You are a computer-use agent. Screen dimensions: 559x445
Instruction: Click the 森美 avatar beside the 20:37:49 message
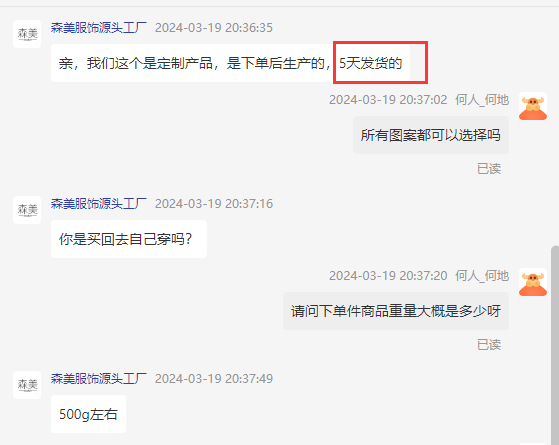(x=27, y=385)
